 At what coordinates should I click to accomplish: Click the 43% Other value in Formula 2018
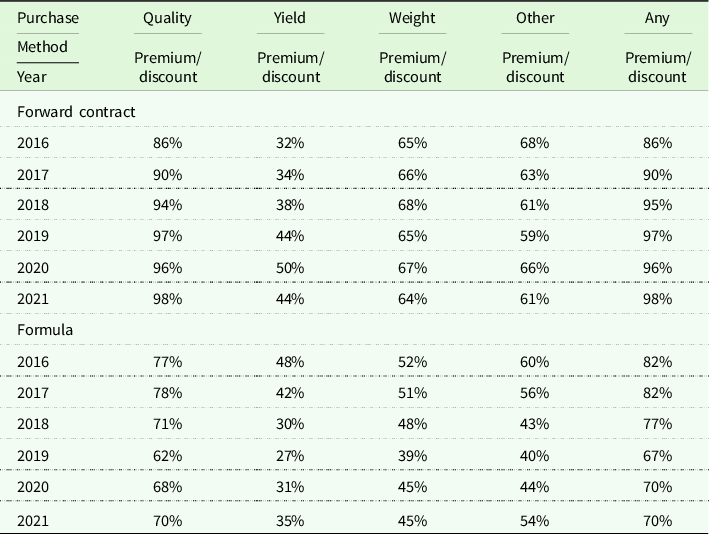534,424
